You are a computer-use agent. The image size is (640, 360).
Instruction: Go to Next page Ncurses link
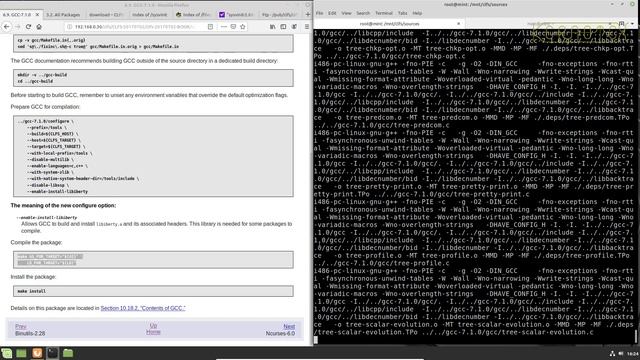[x=289, y=327]
